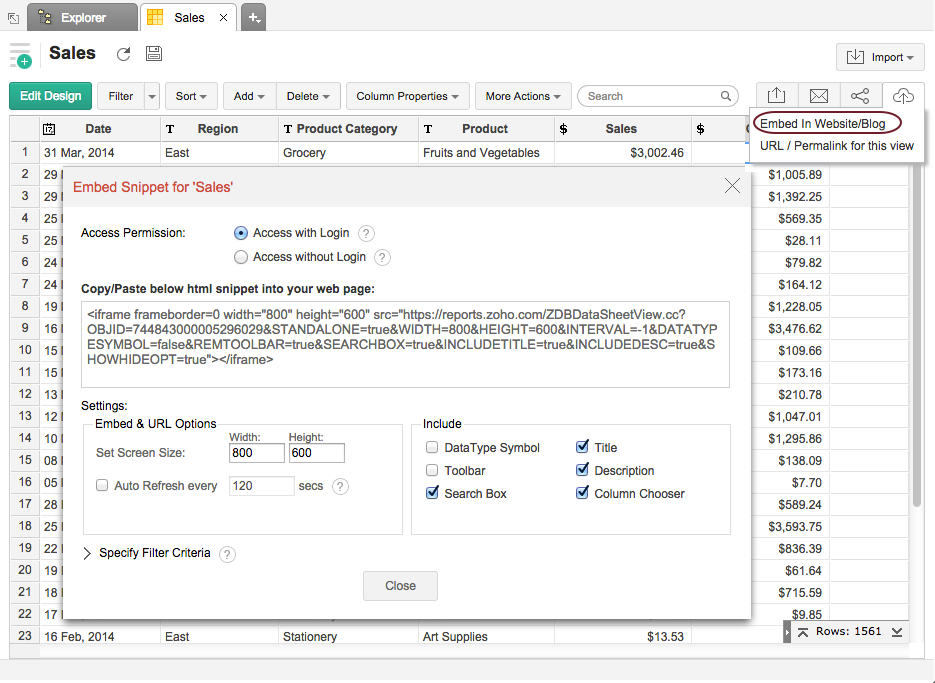The image size is (935, 683).
Task: Close the Embed Snippet dialog with X
Action: point(732,186)
